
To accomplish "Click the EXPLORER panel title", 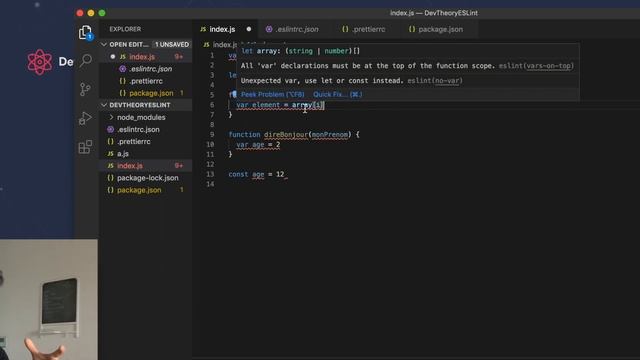I will [x=125, y=29].
